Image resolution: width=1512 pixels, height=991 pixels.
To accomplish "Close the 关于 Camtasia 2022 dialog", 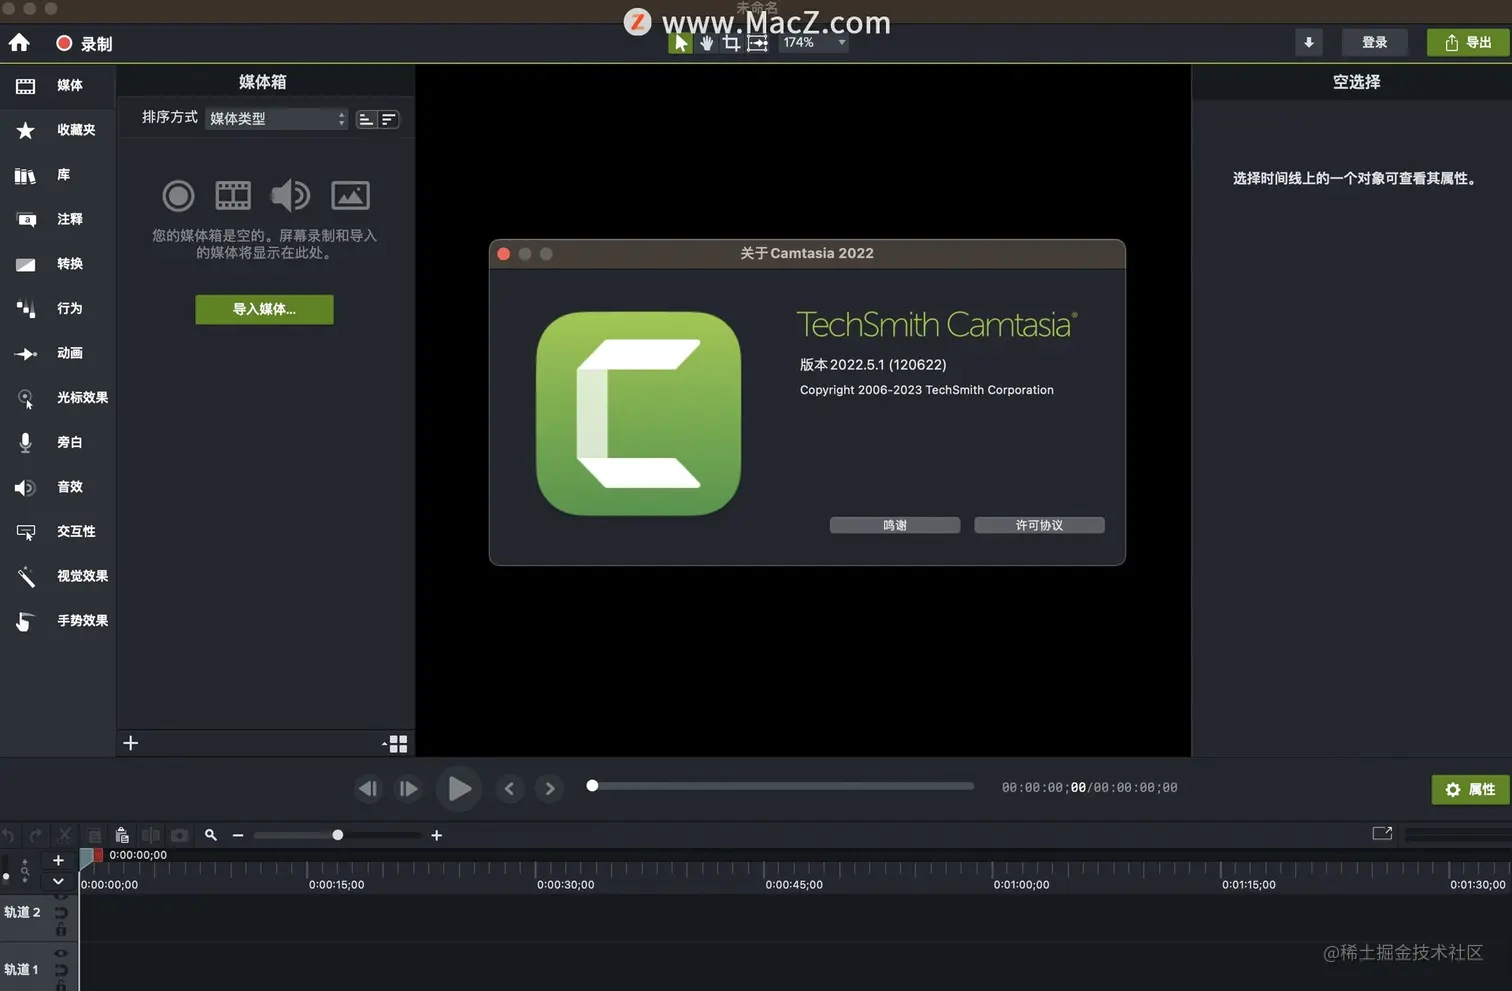I will [504, 254].
